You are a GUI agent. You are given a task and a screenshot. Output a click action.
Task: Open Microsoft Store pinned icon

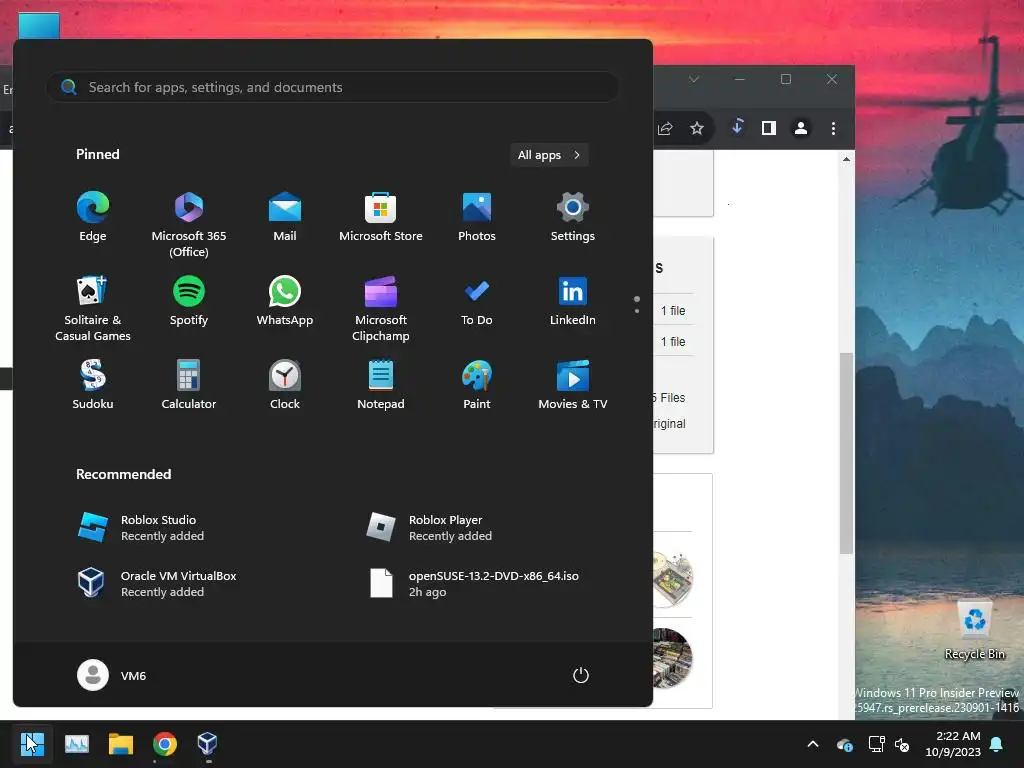381,217
